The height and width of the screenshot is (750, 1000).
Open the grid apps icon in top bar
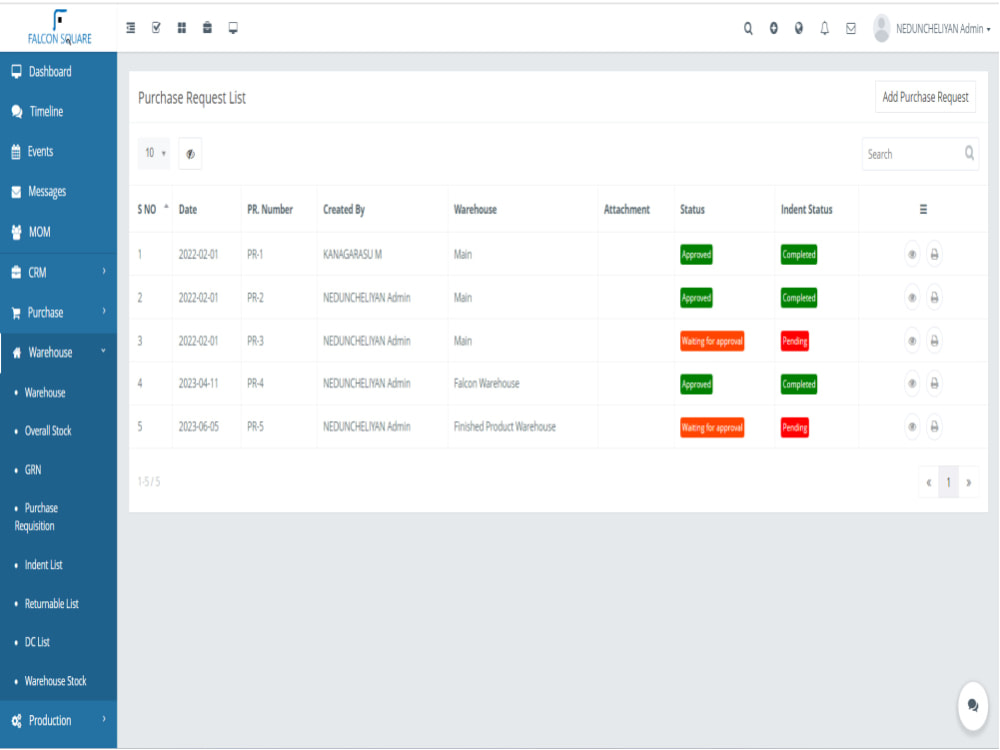pos(182,28)
